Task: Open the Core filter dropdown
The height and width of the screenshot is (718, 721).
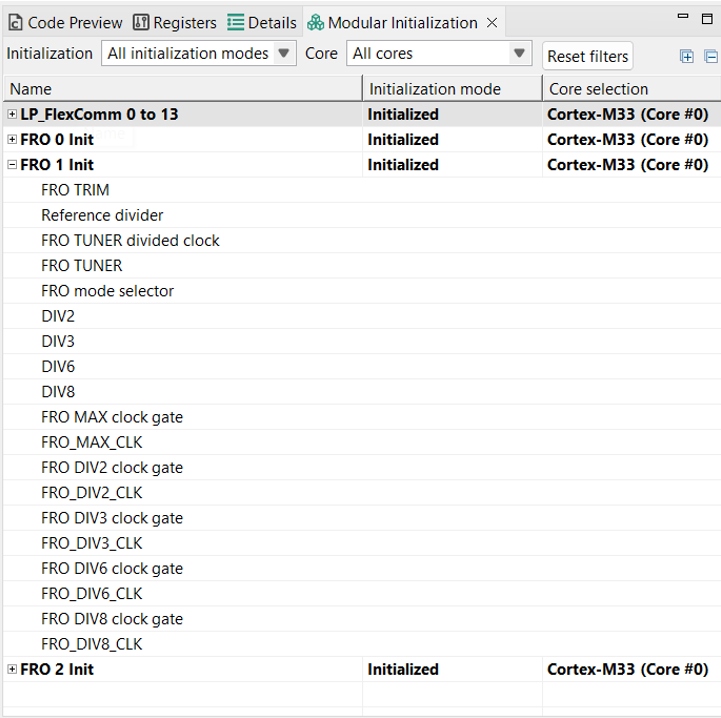Action: 438,53
